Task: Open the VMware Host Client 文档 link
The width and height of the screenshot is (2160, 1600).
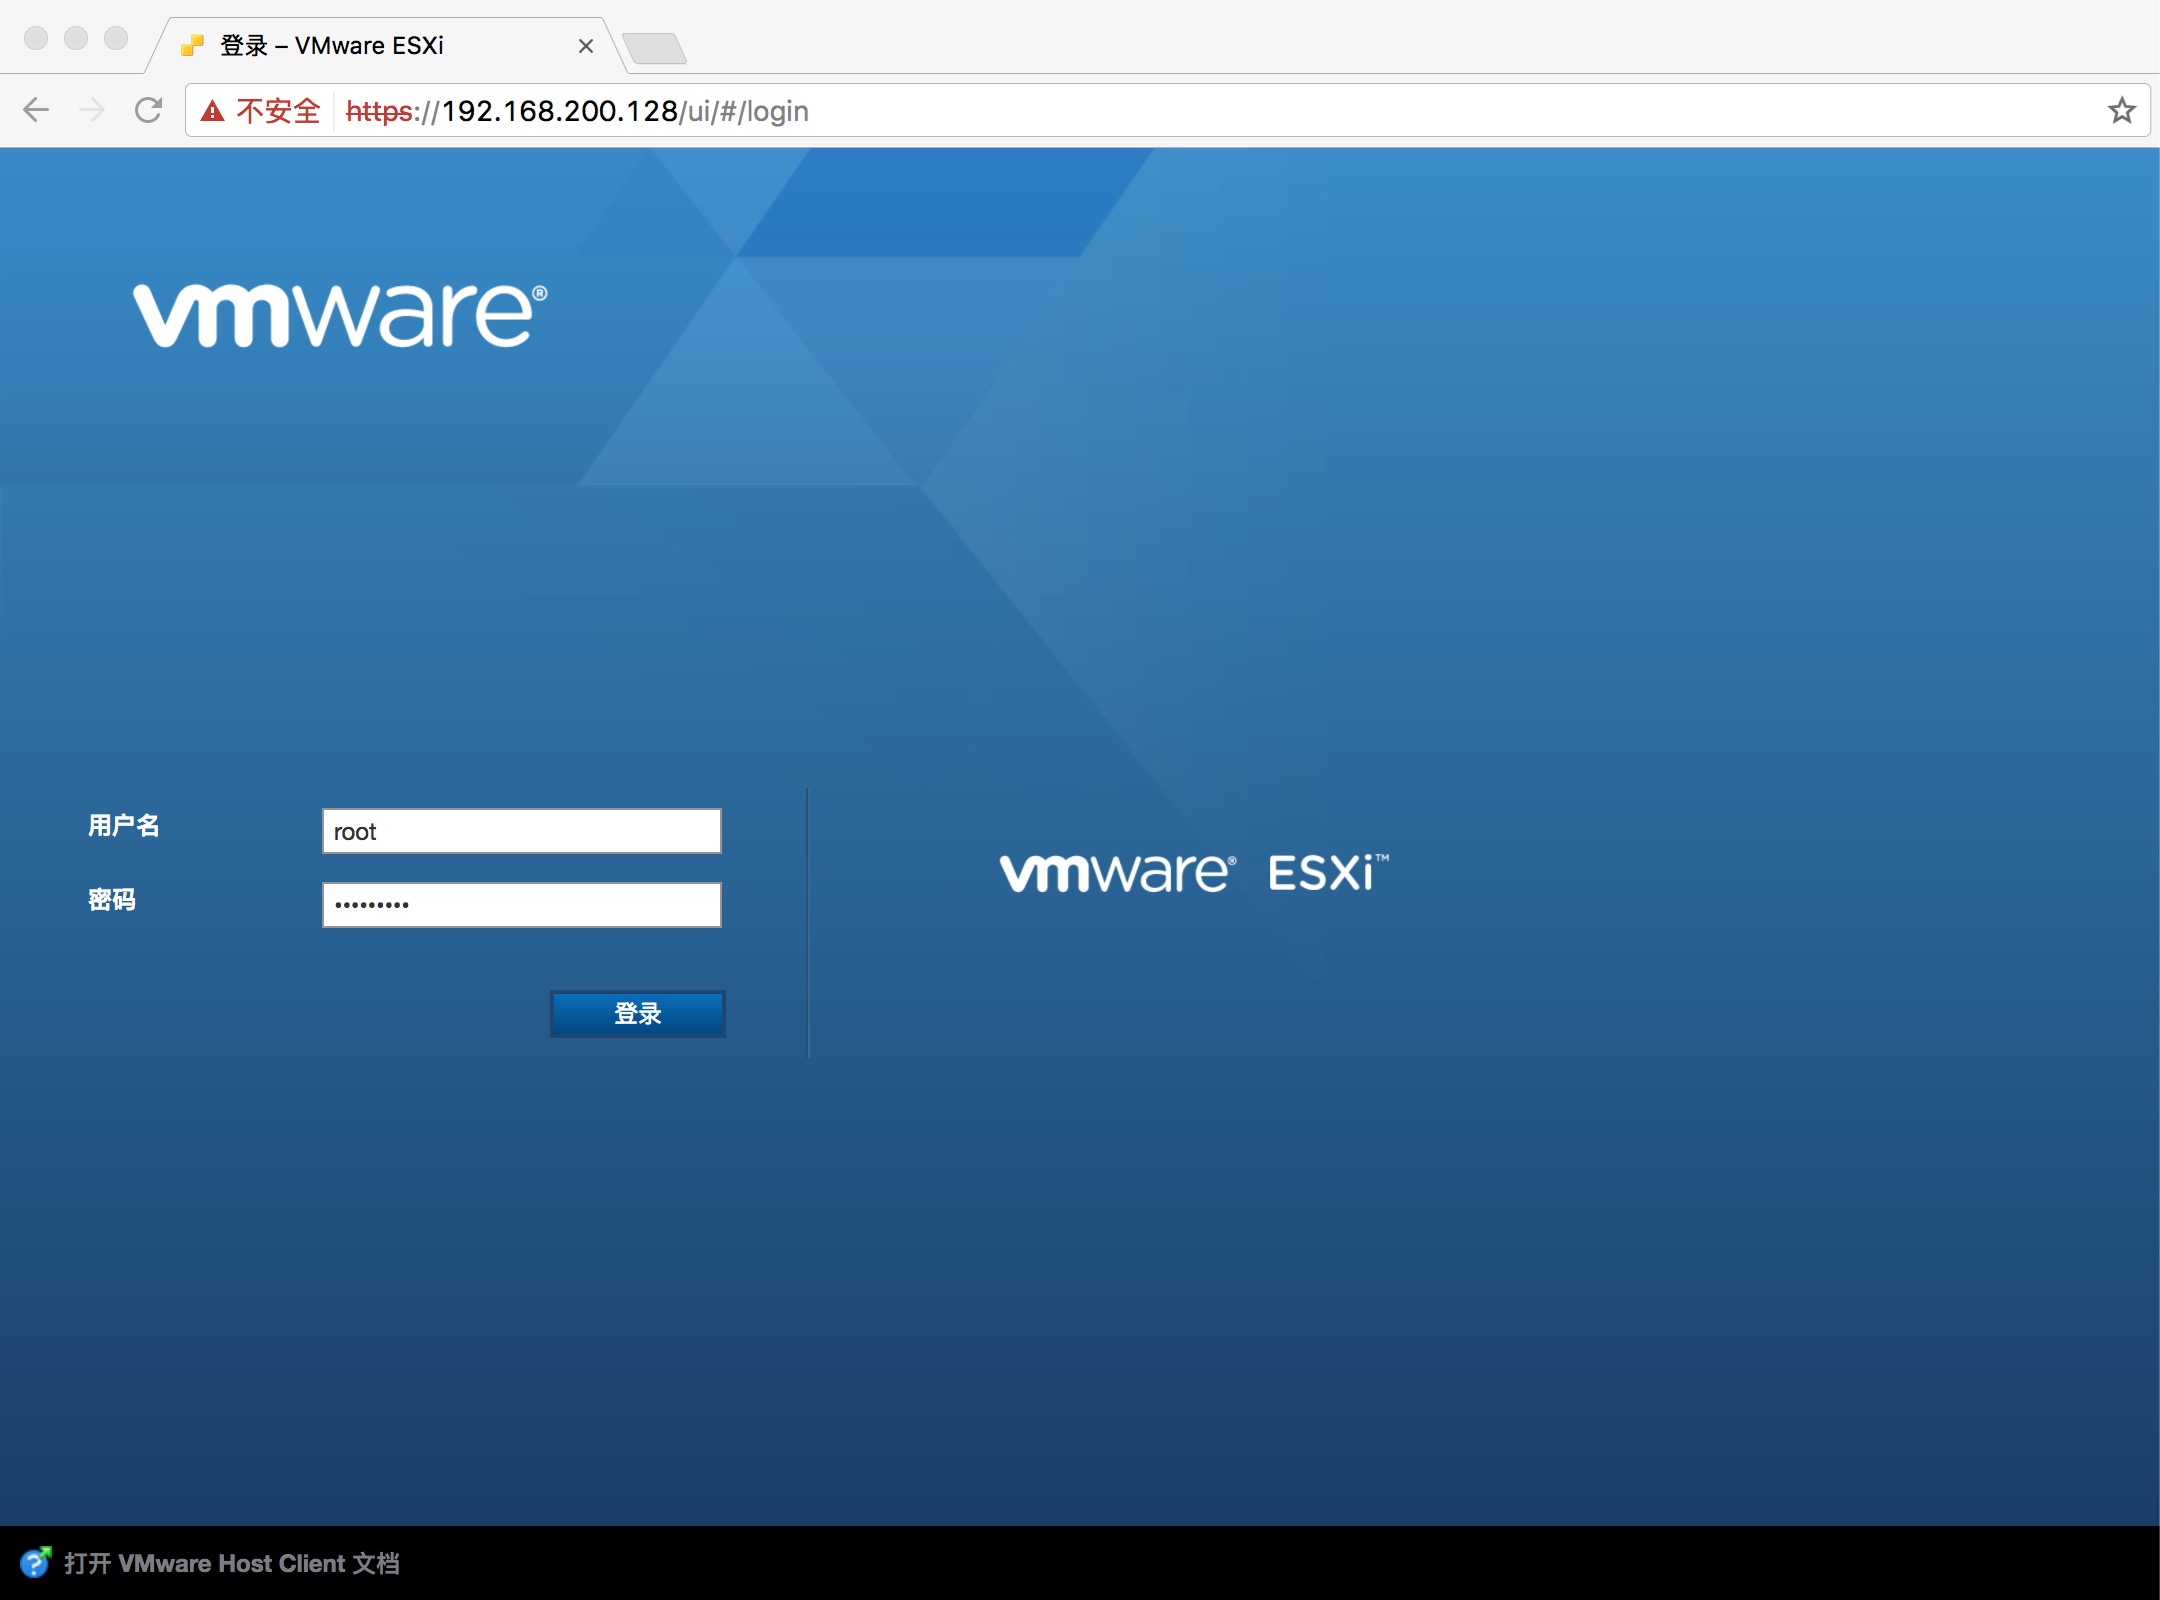Action: (232, 1563)
